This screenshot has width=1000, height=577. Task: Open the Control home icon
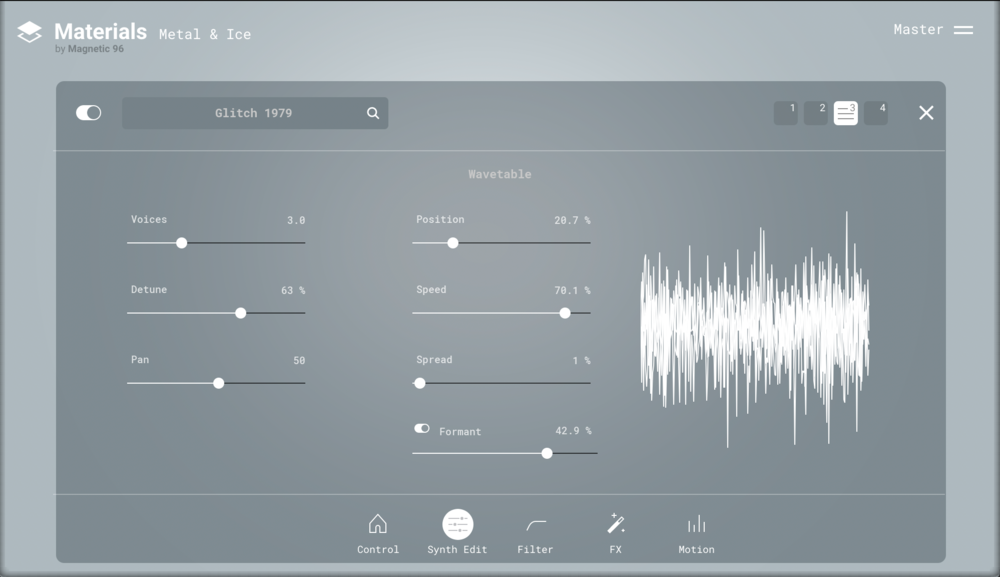tap(378, 523)
